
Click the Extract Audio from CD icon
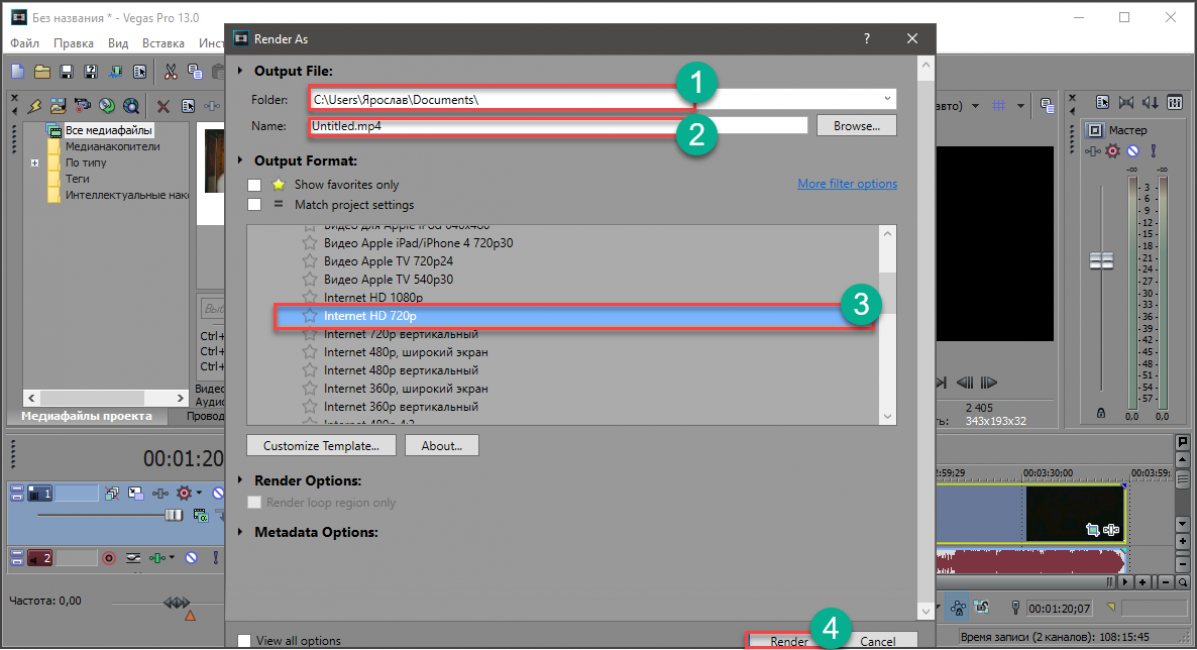(x=106, y=105)
